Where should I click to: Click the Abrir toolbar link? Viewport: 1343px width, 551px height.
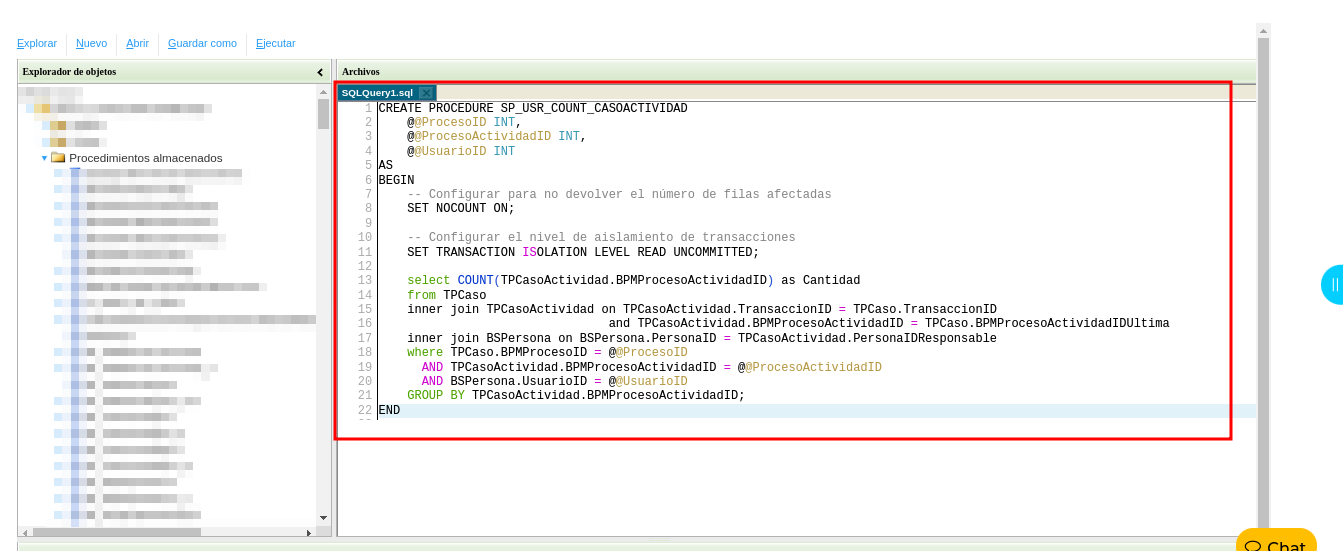pos(137,43)
